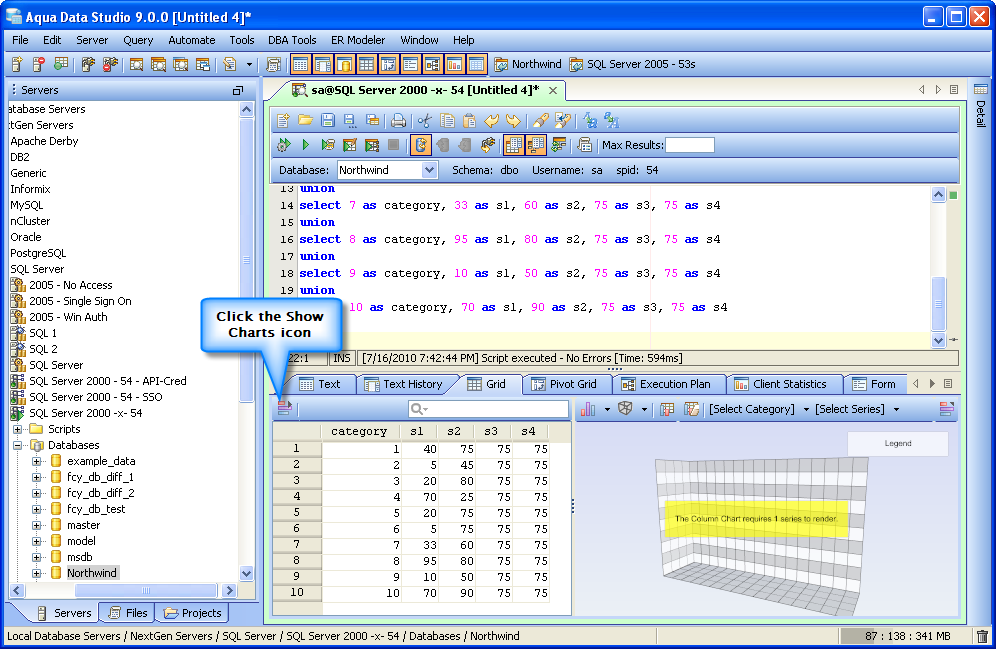Open the chart type dropdown arrow
Screen dimensions: 996x649
coord(607,409)
